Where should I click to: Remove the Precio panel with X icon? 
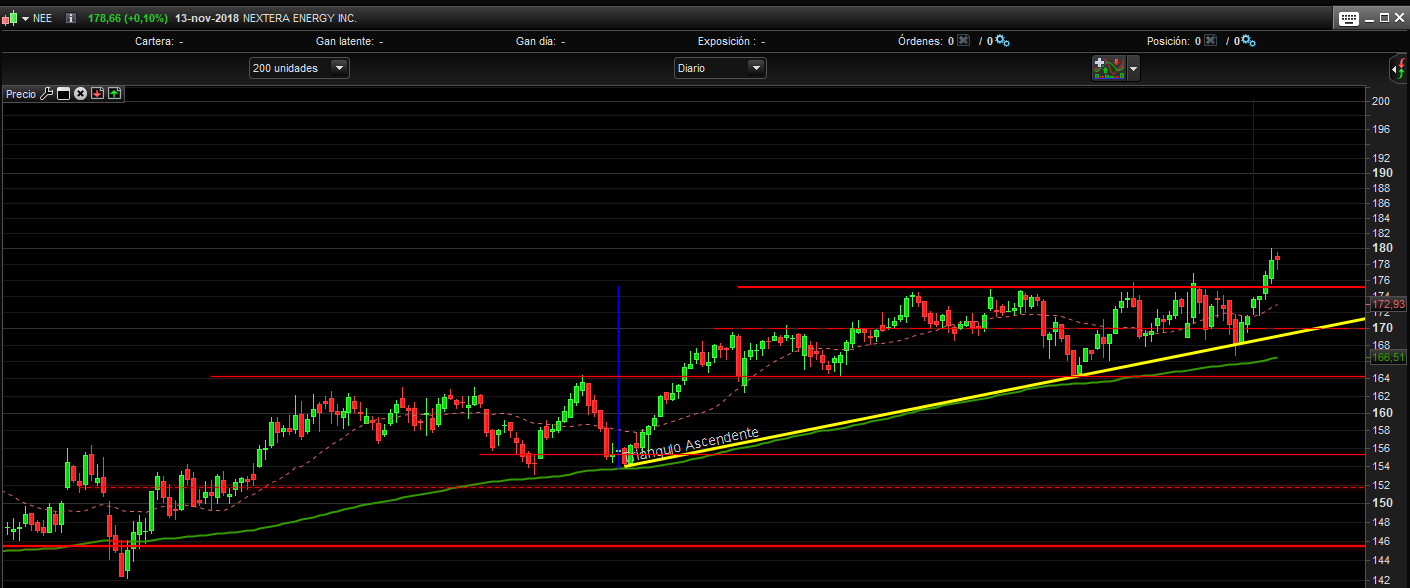(80, 94)
